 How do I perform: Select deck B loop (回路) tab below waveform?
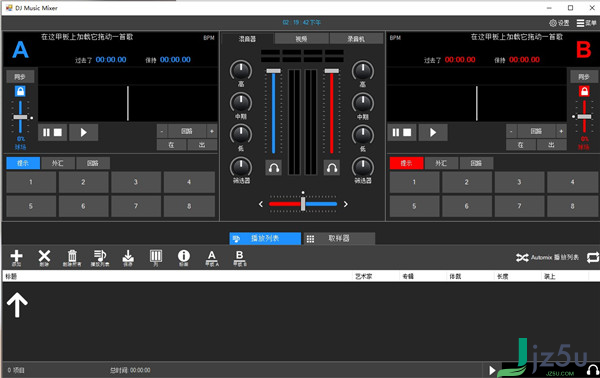[x=476, y=163]
